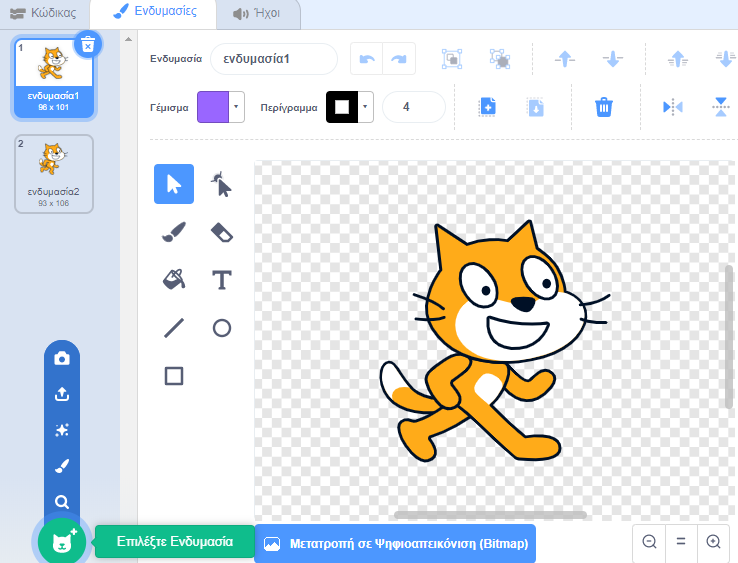Move selection backward one layer
The width and height of the screenshot is (738, 563).
coord(613,59)
